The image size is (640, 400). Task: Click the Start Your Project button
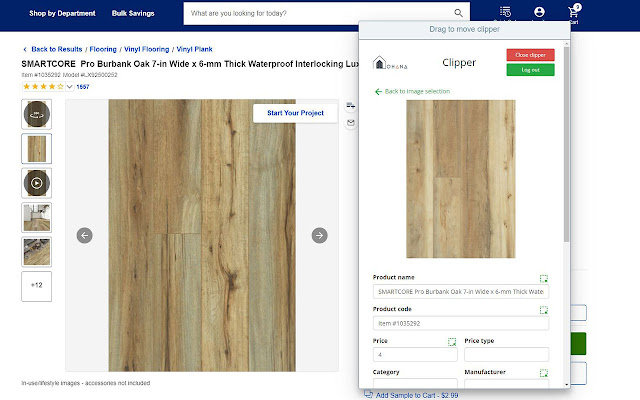296,113
